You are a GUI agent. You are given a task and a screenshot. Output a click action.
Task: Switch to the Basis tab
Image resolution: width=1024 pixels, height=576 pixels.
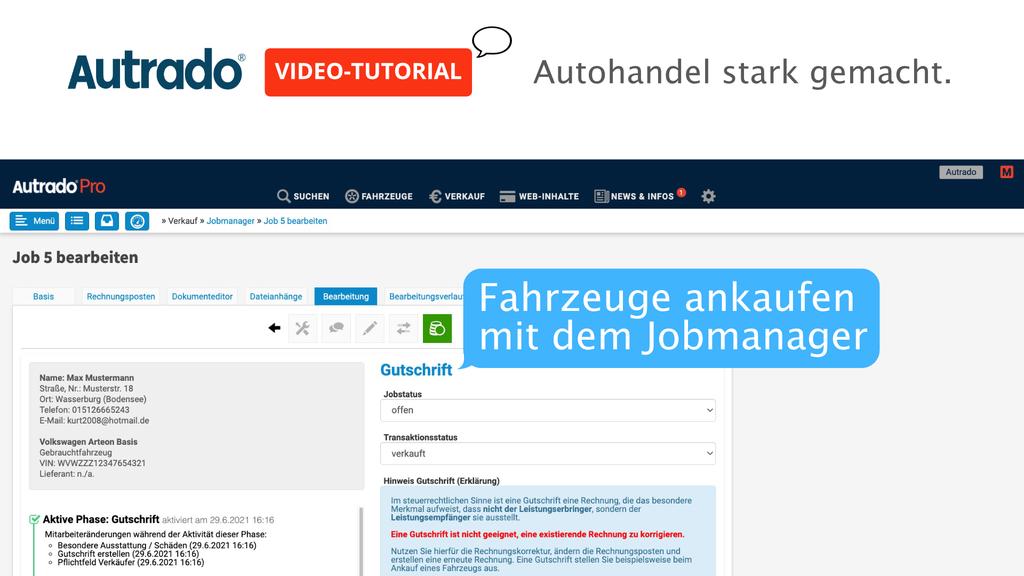44,296
